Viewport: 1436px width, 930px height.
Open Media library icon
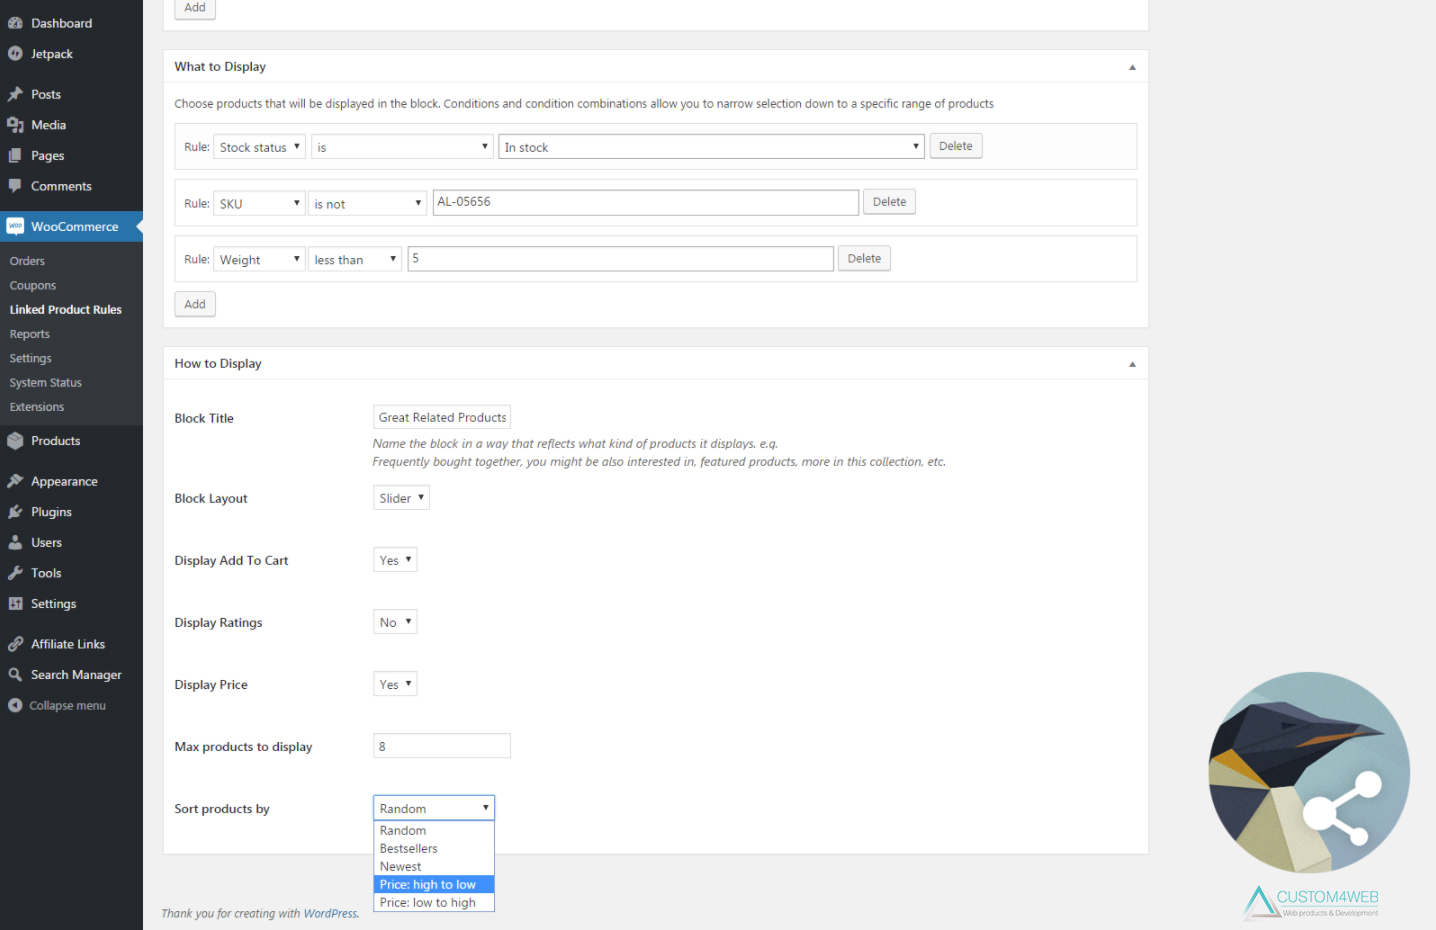[15, 125]
